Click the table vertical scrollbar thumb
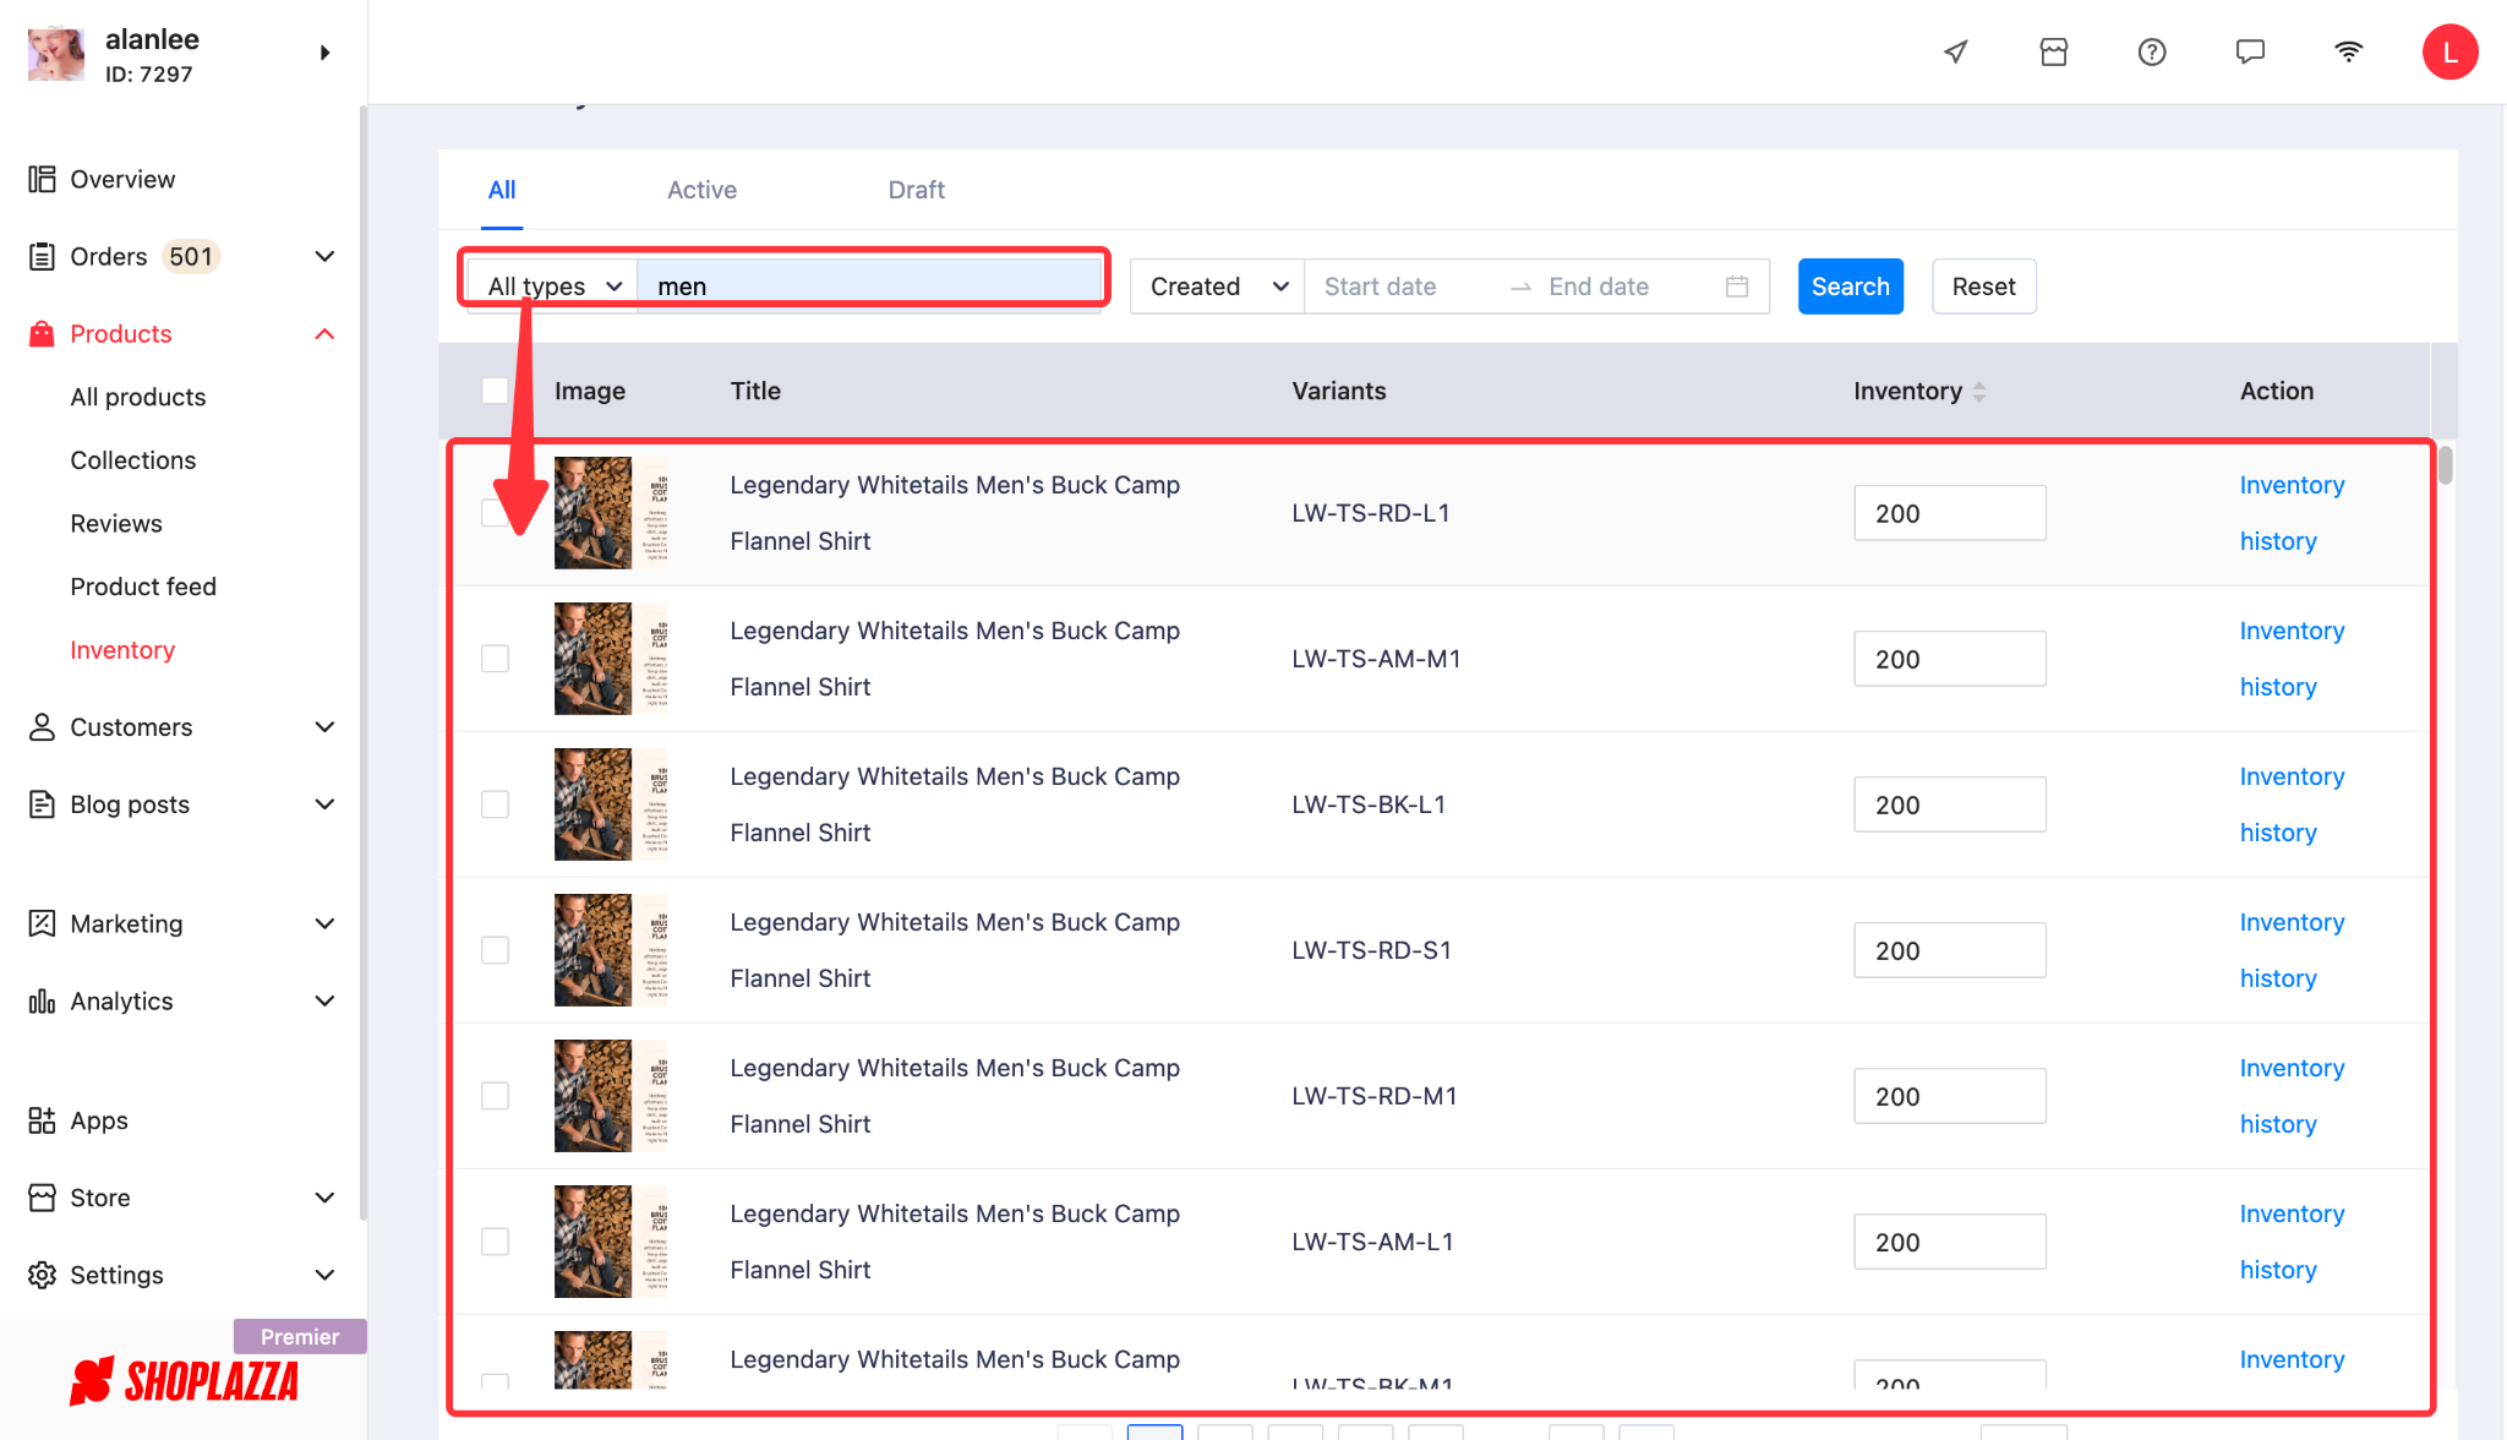This screenshot has width=2507, height=1440. click(x=2445, y=466)
